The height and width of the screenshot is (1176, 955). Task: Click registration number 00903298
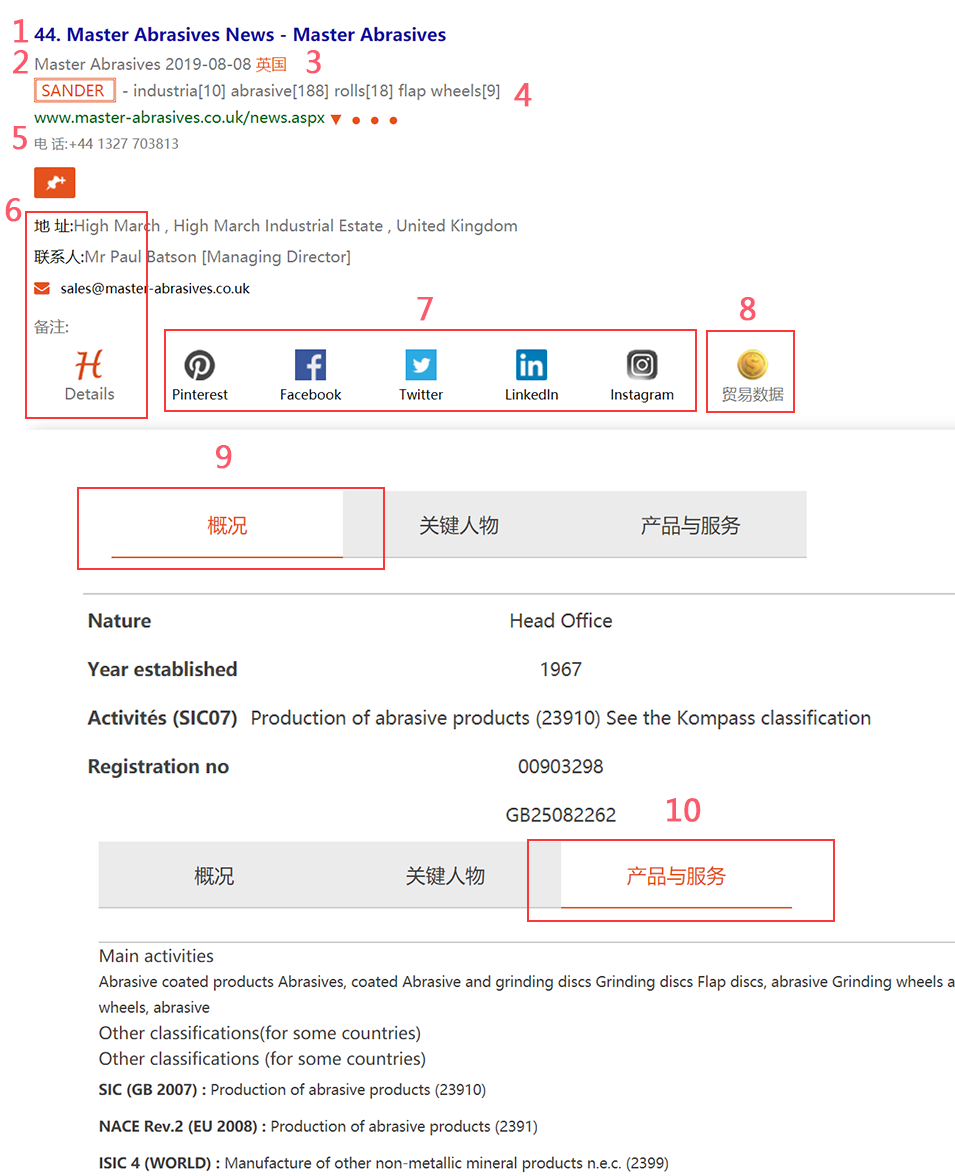point(561,766)
